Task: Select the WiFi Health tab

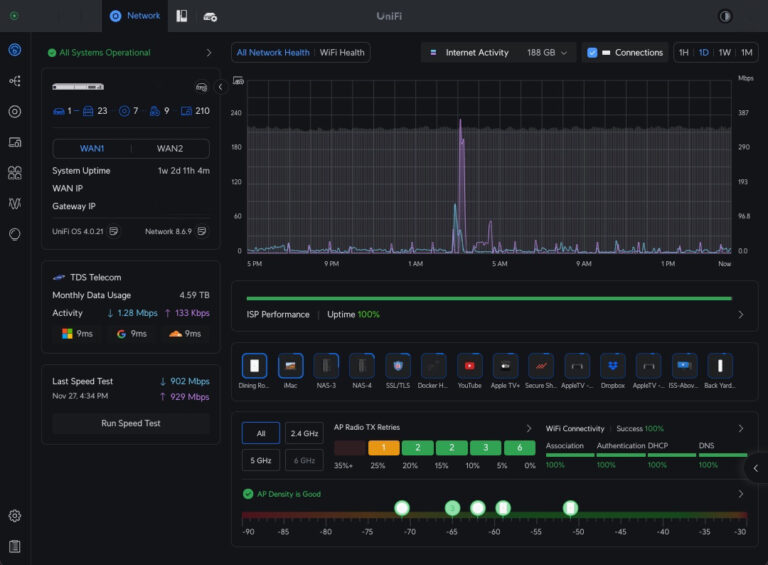Action: (x=342, y=52)
